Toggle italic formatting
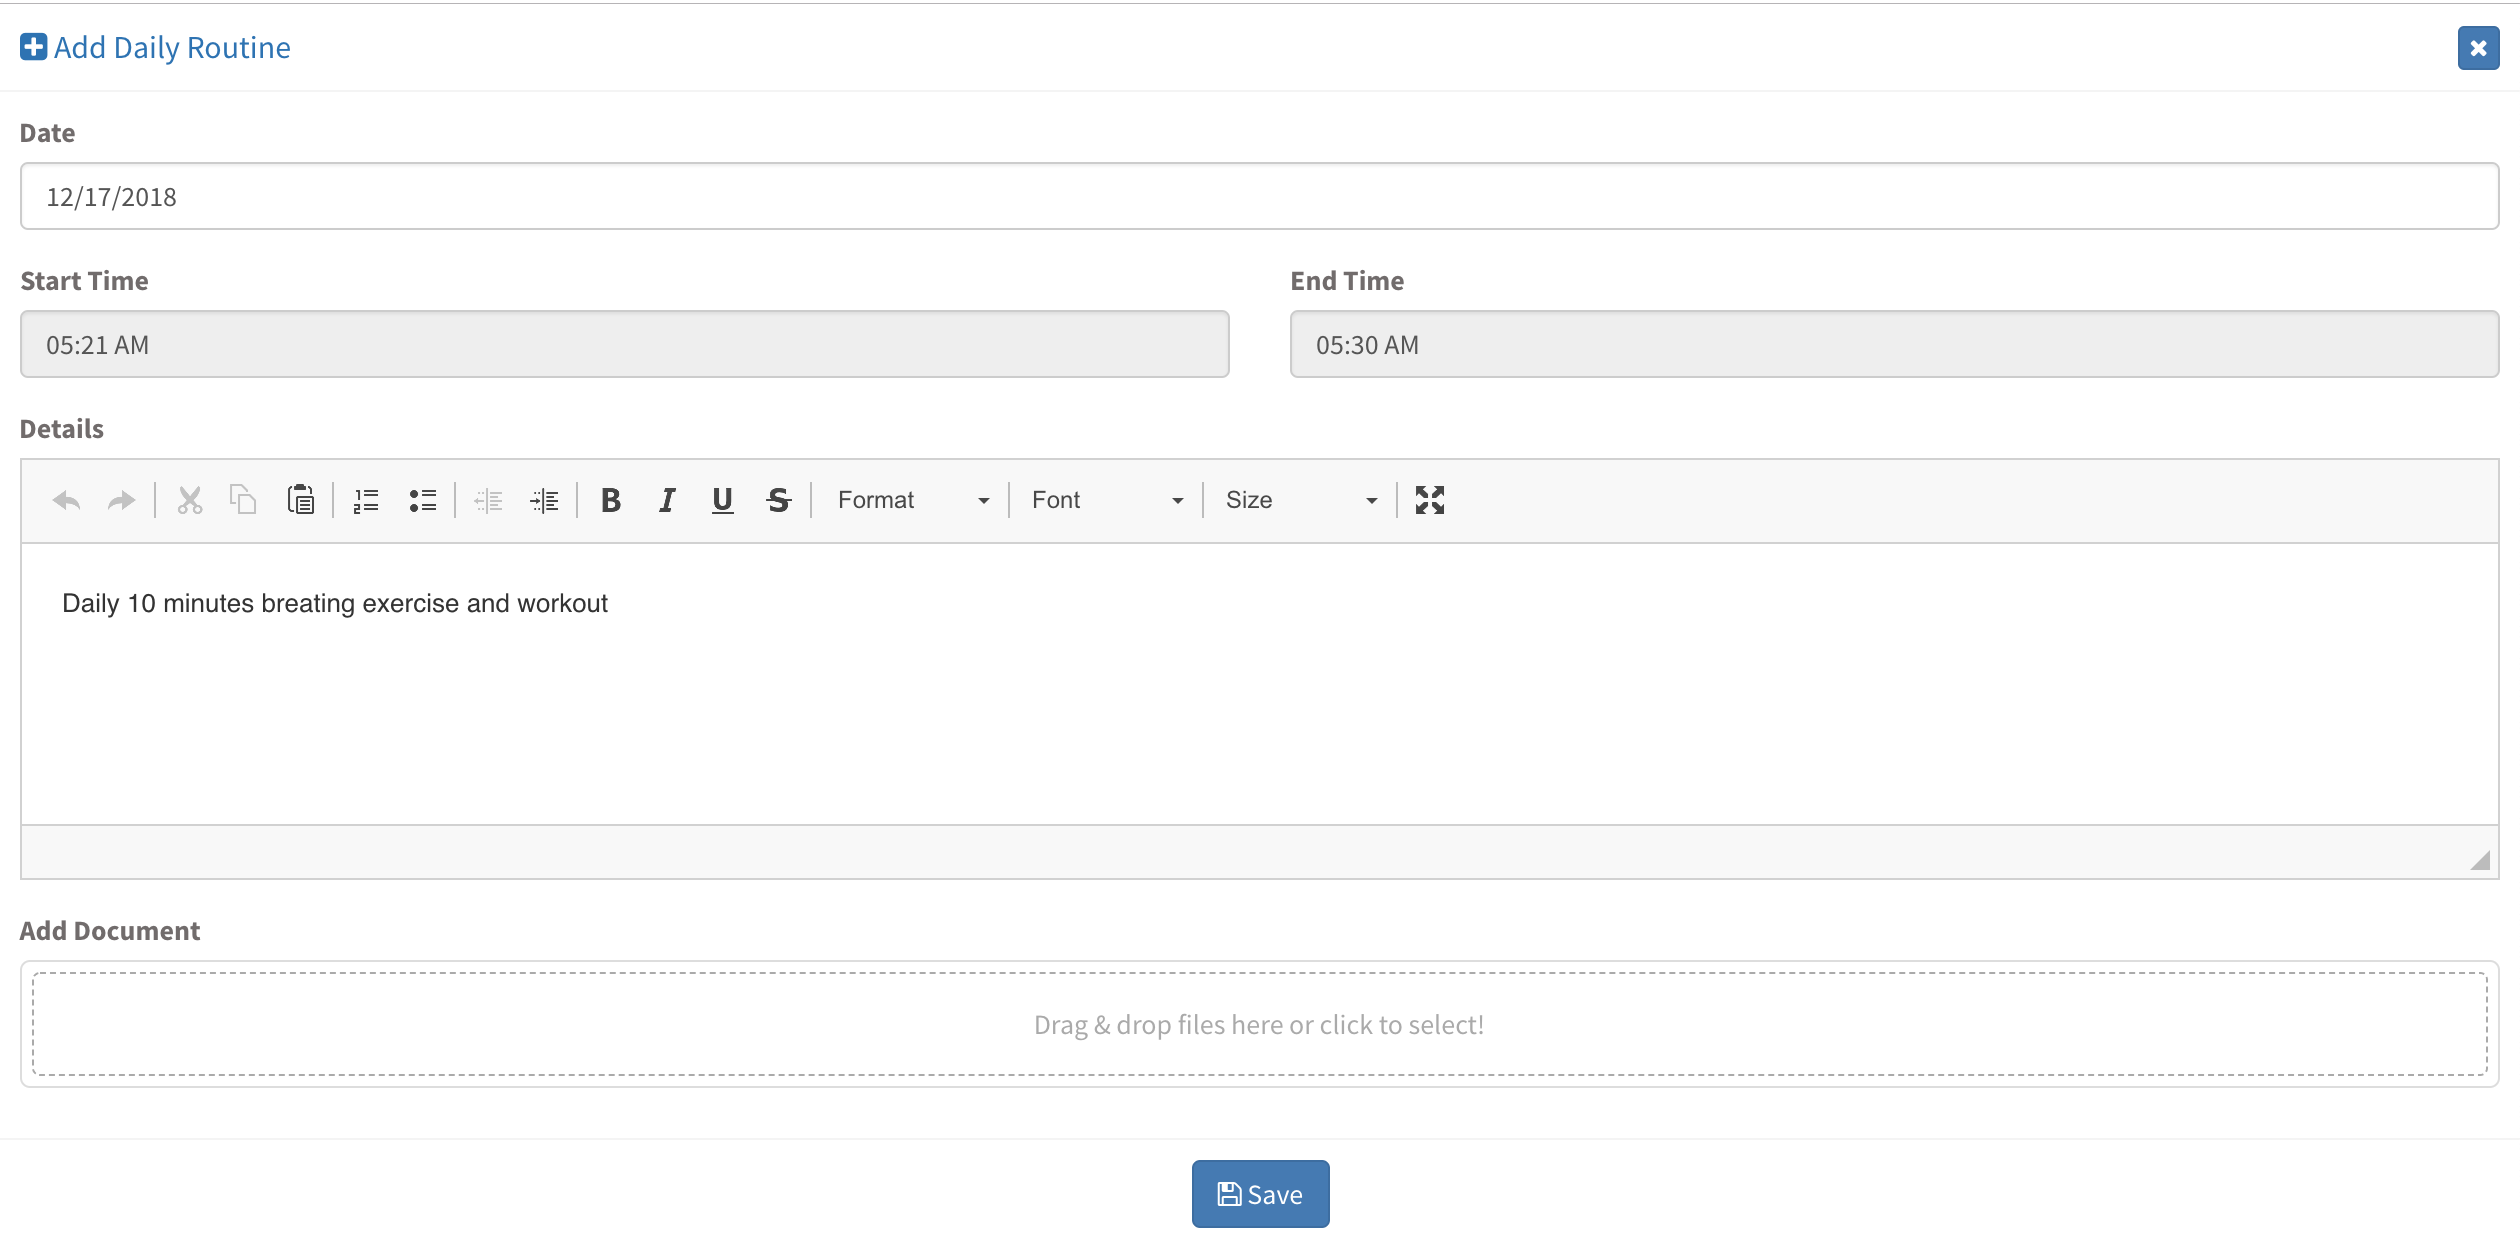This screenshot has width=2520, height=1252. point(667,500)
